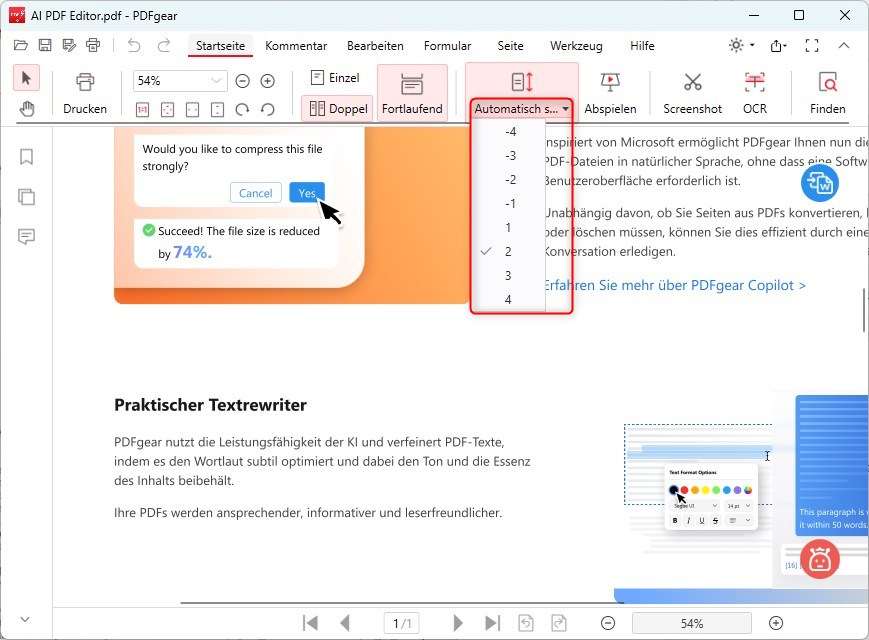869x640 pixels.
Task: Toggle Doppel double page view
Action: [338, 109]
